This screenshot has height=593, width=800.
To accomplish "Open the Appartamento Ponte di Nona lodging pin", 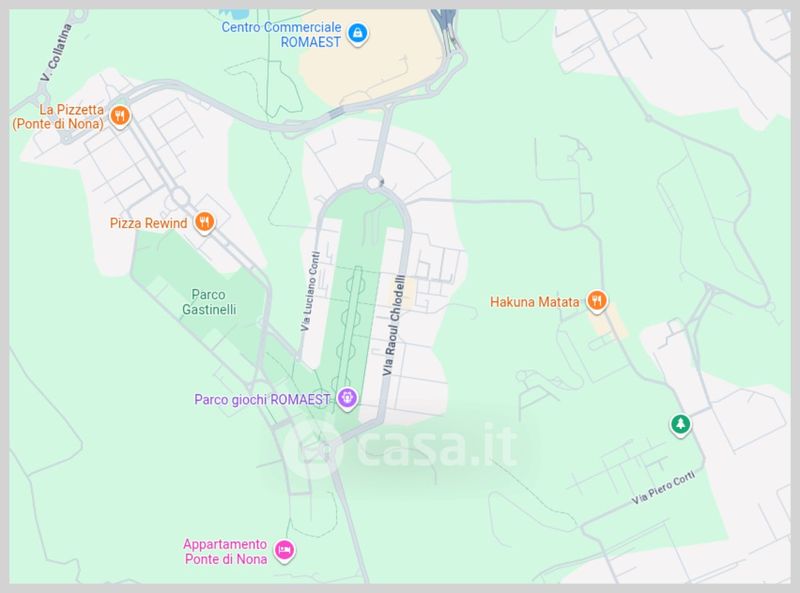I will point(284,551).
